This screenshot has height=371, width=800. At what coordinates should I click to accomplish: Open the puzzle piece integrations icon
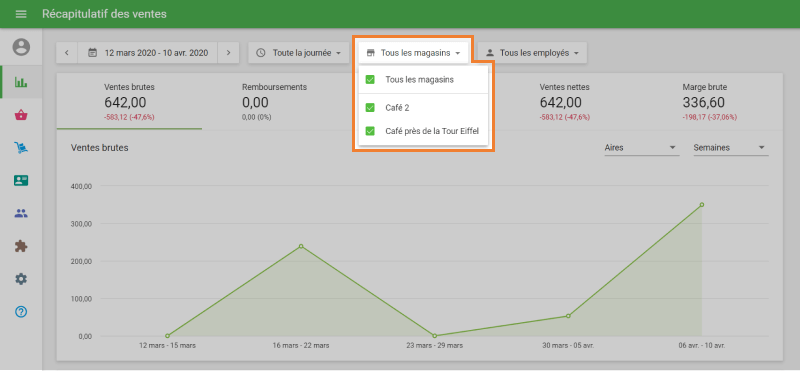(21, 246)
